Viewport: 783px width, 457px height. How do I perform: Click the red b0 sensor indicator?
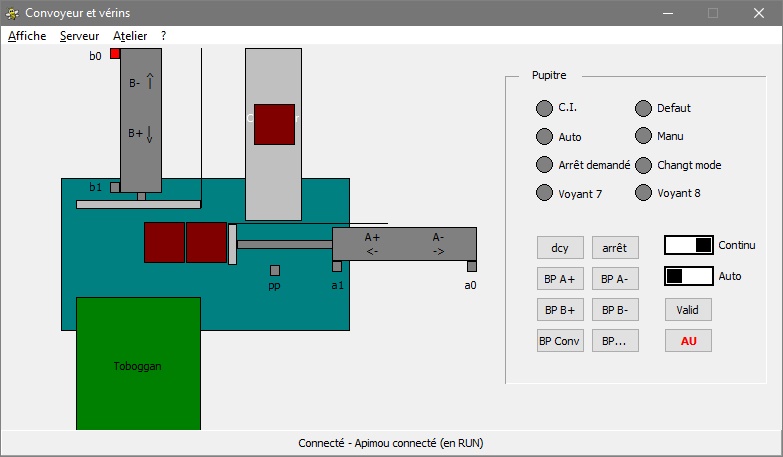pos(115,54)
